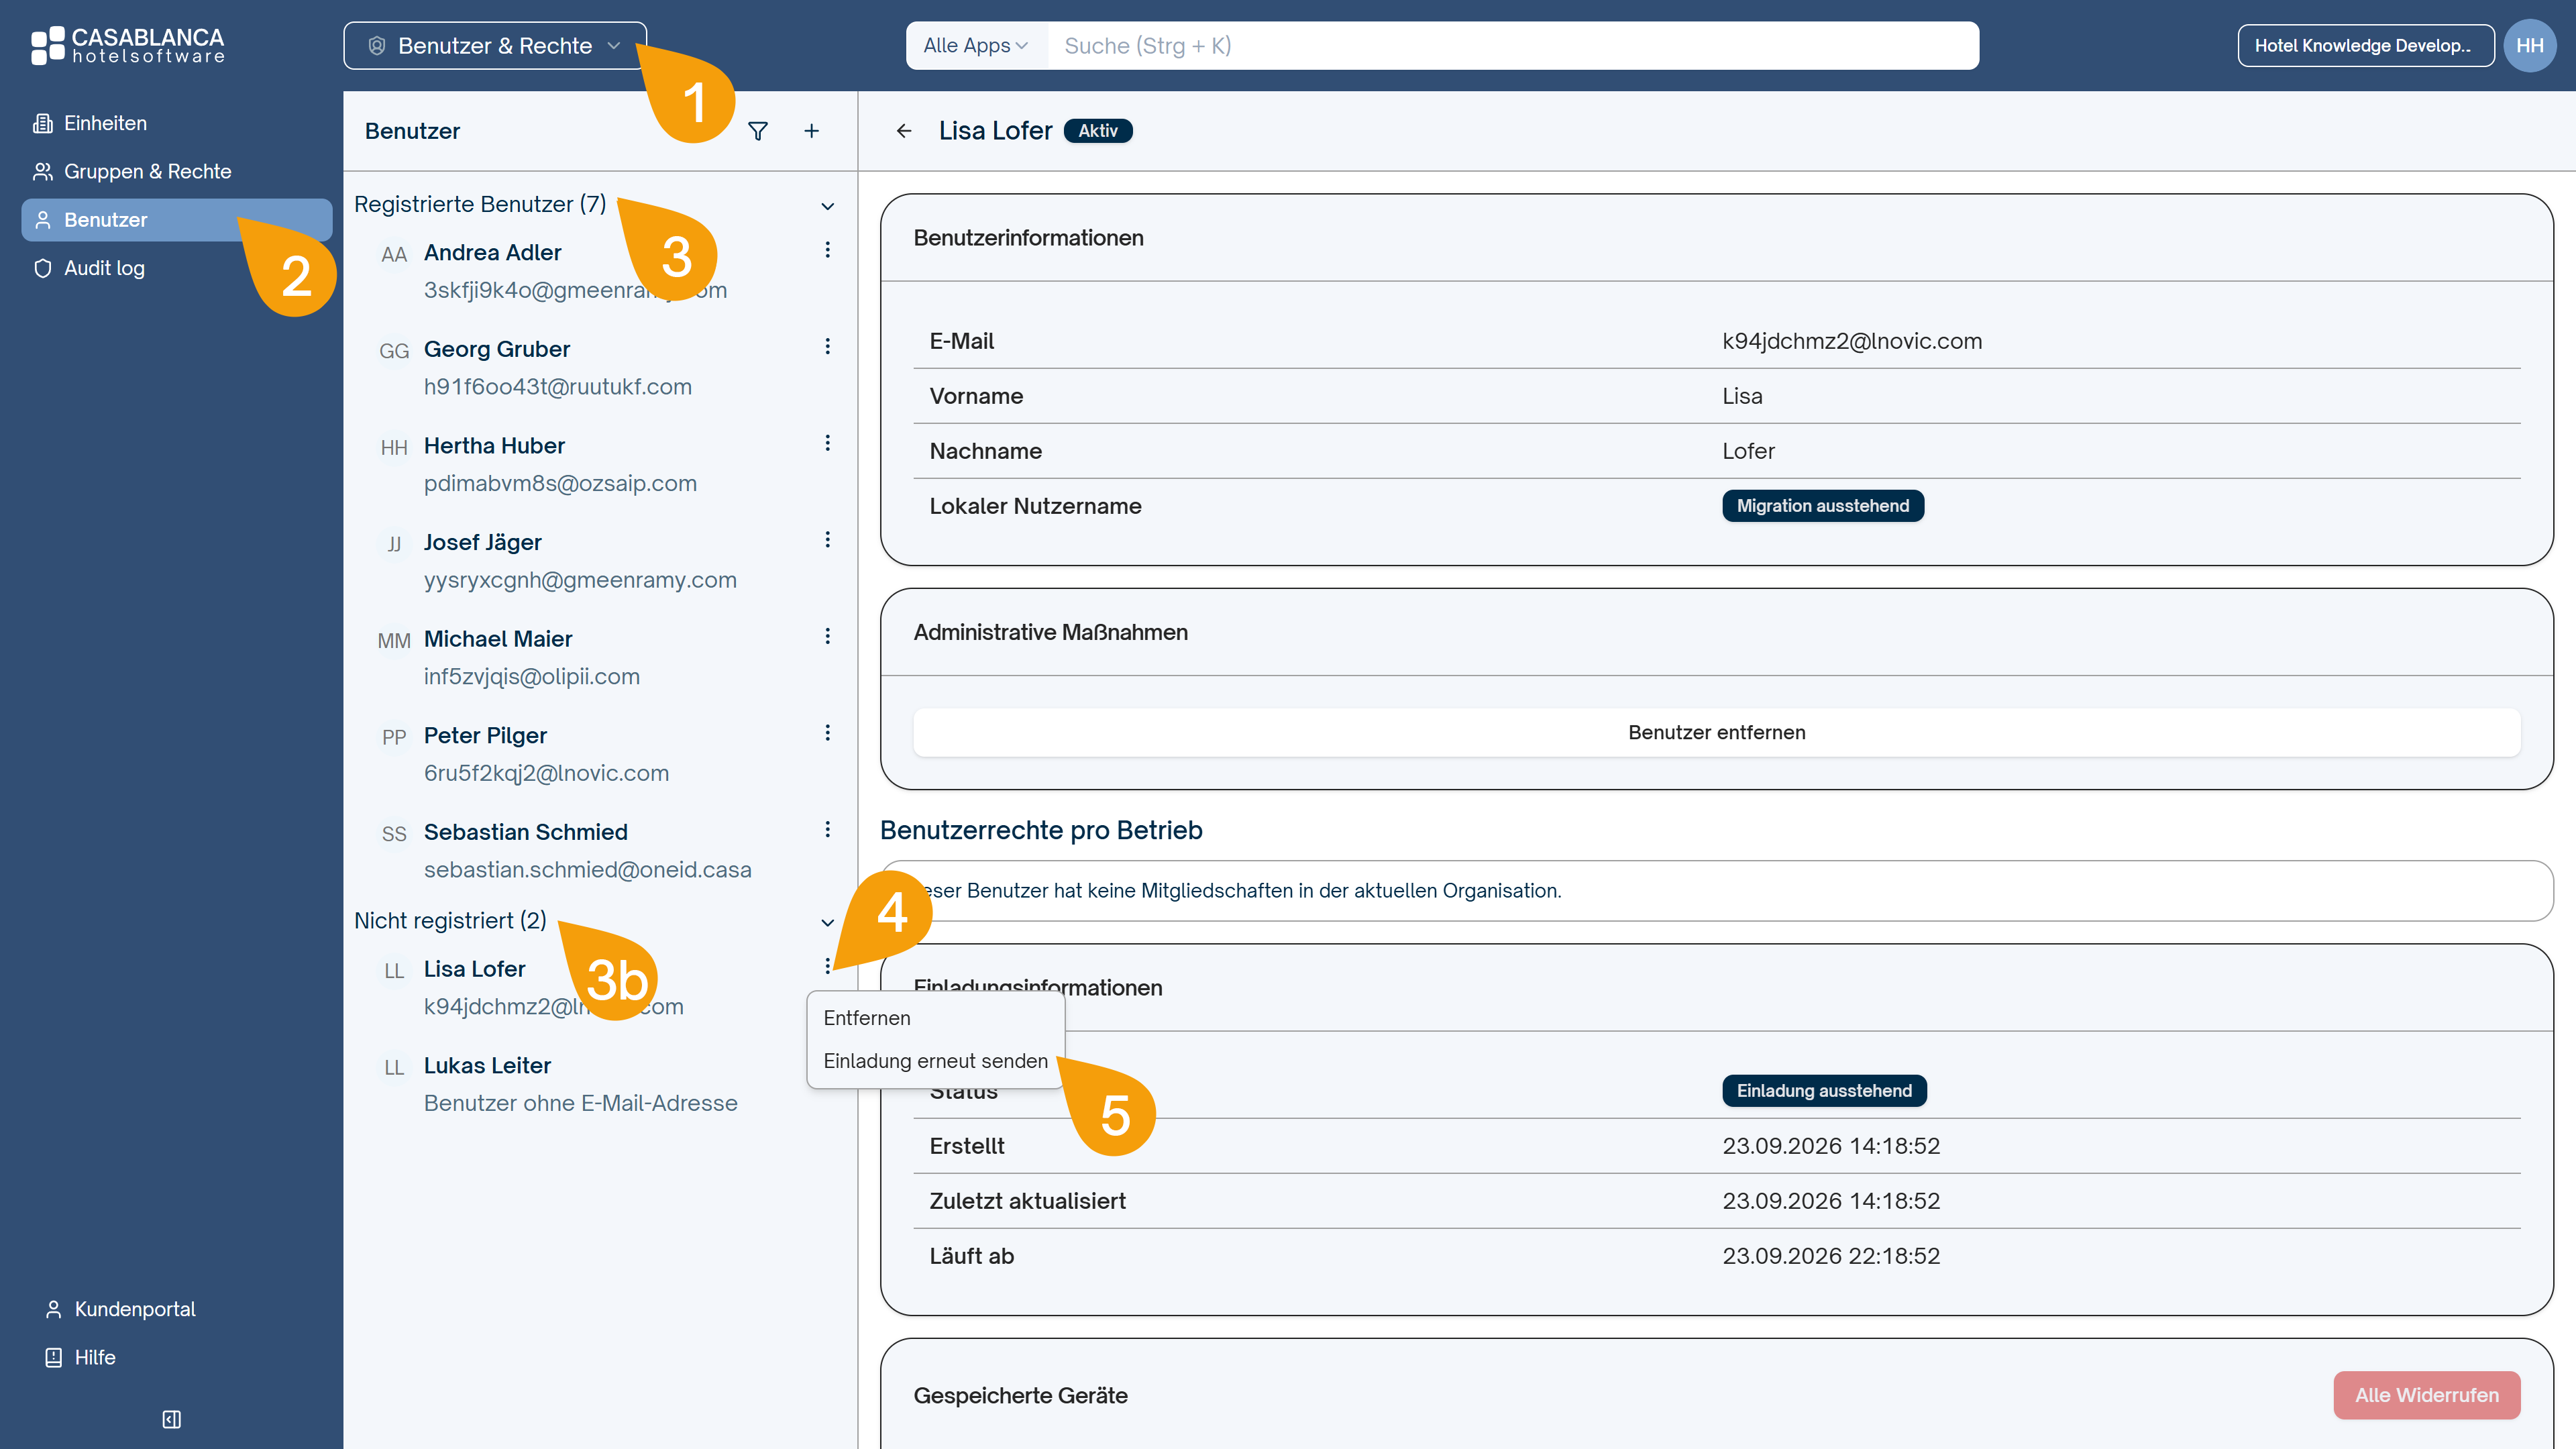
Task: Open the three-dot menu for Georg Gruber
Action: [827, 347]
